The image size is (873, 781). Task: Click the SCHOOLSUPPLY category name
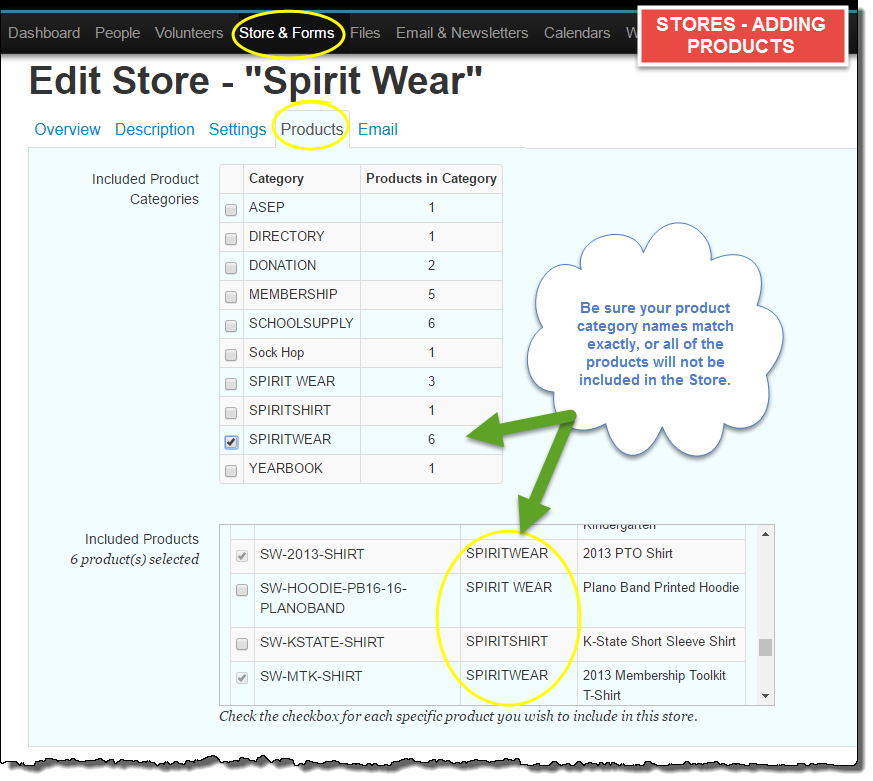[301, 323]
